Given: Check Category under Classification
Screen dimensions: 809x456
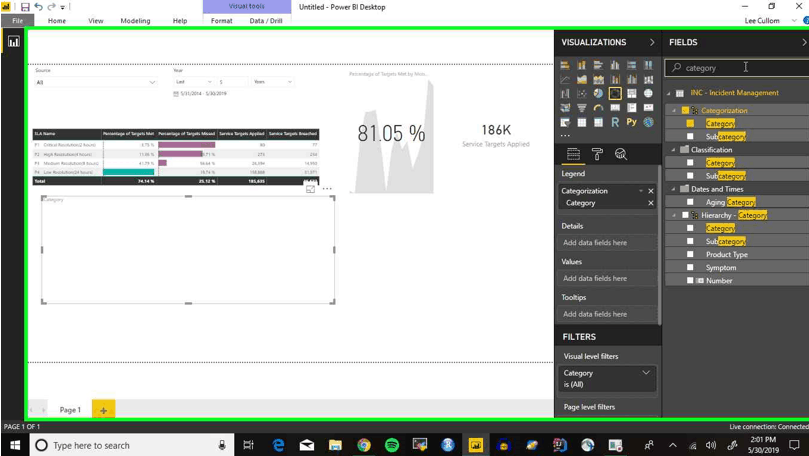Looking at the screenshot, I should coord(690,162).
